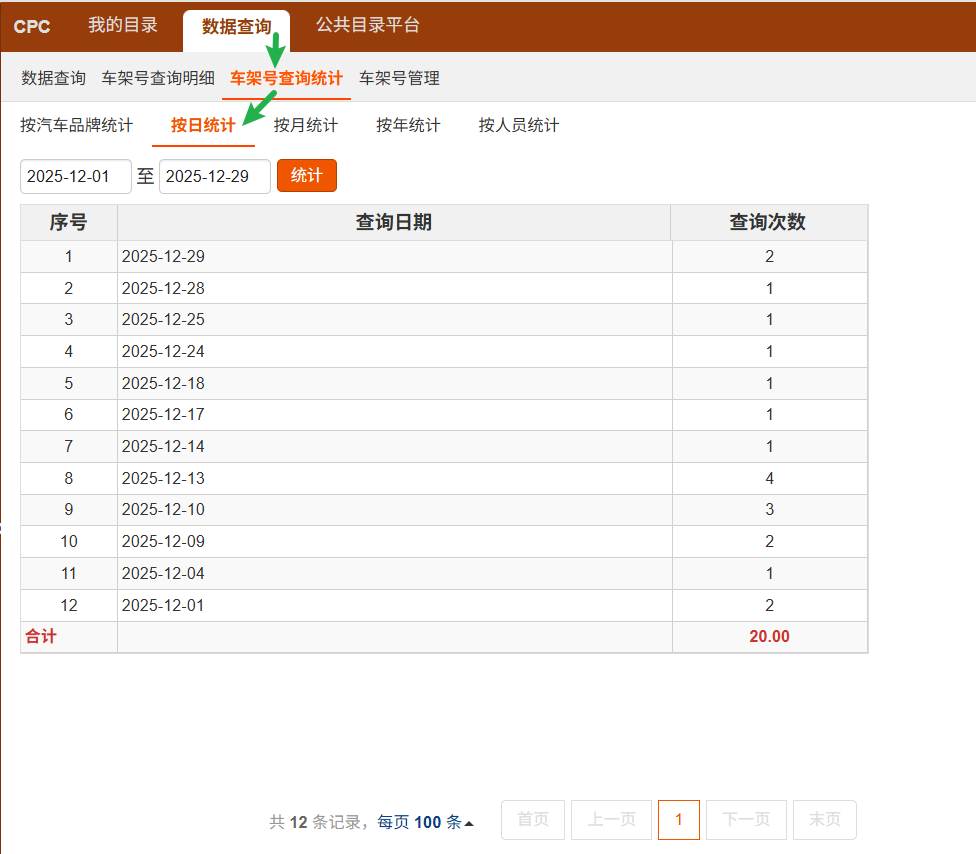Select the 数据查询 sub-menu item

coord(54,78)
